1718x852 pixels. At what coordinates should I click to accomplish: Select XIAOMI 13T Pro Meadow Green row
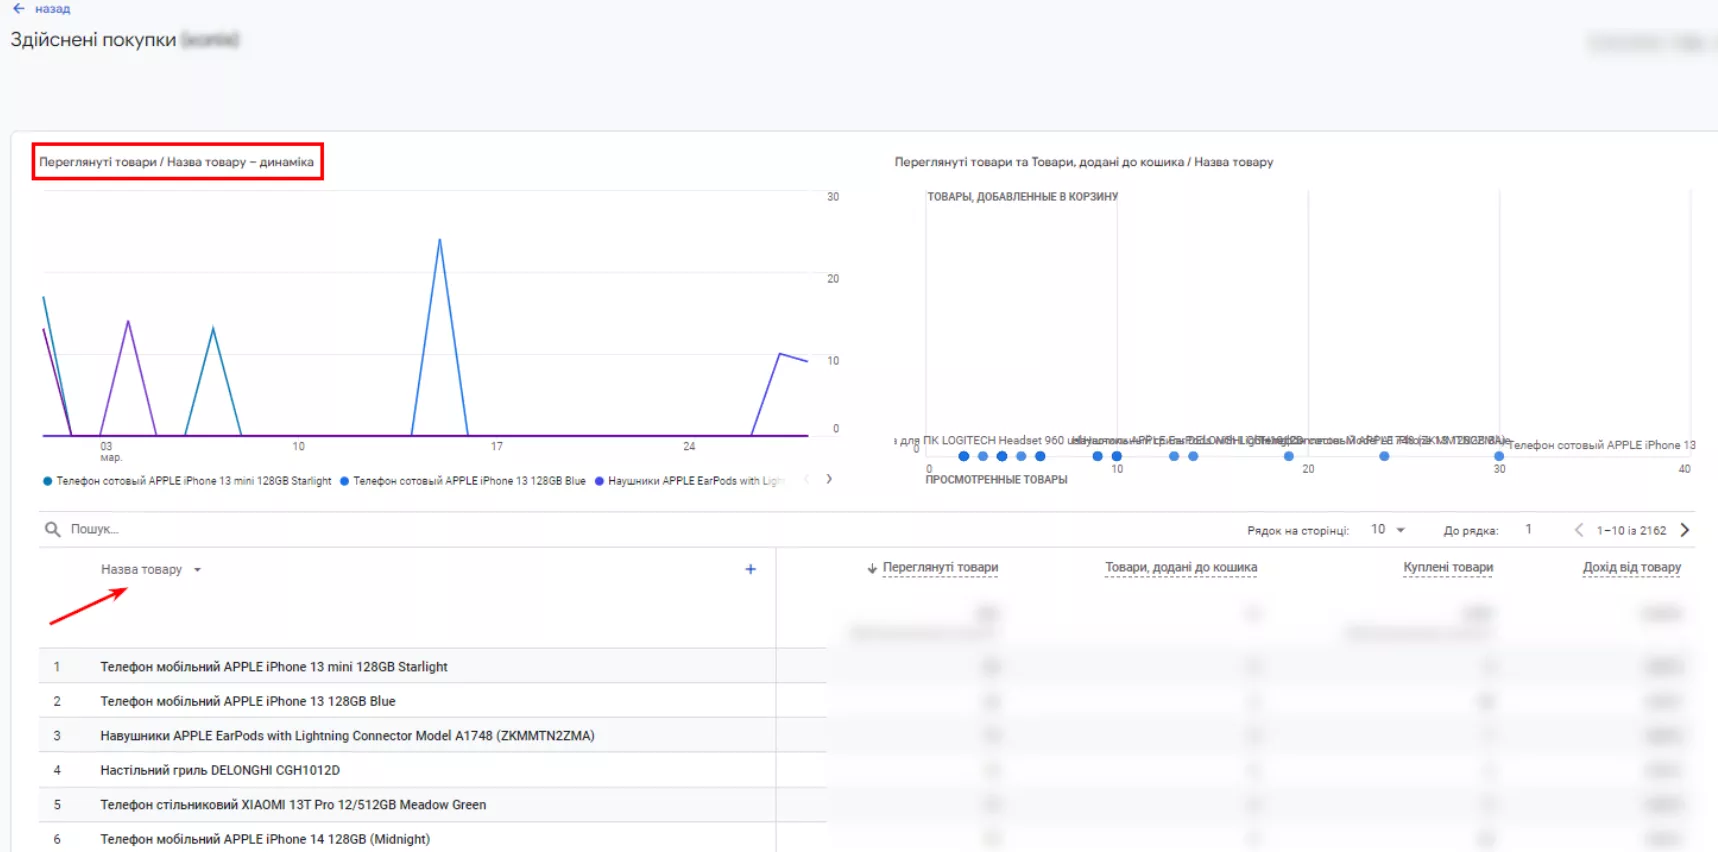tap(432, 805)
